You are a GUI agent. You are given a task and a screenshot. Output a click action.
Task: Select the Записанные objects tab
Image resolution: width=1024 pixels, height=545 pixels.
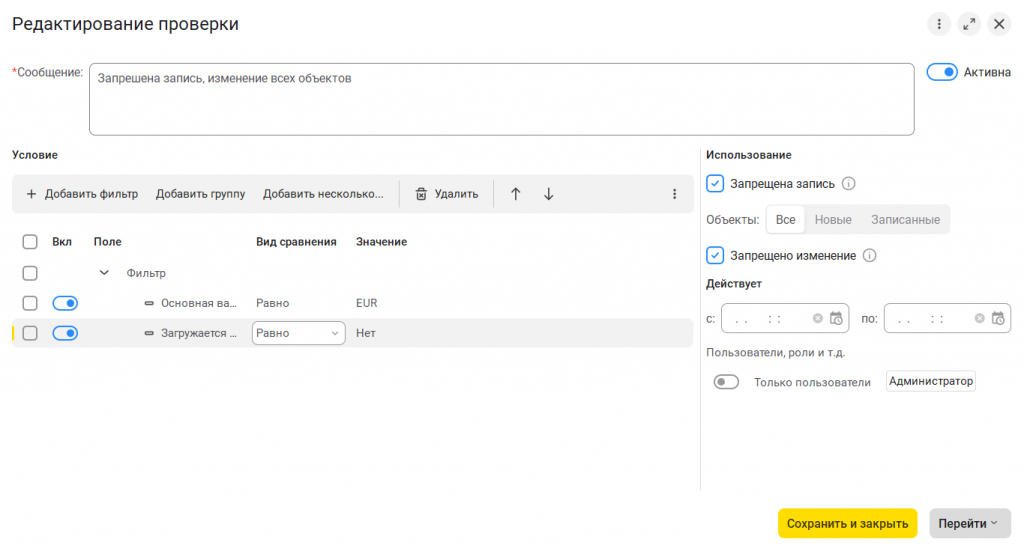pos(905,219)
